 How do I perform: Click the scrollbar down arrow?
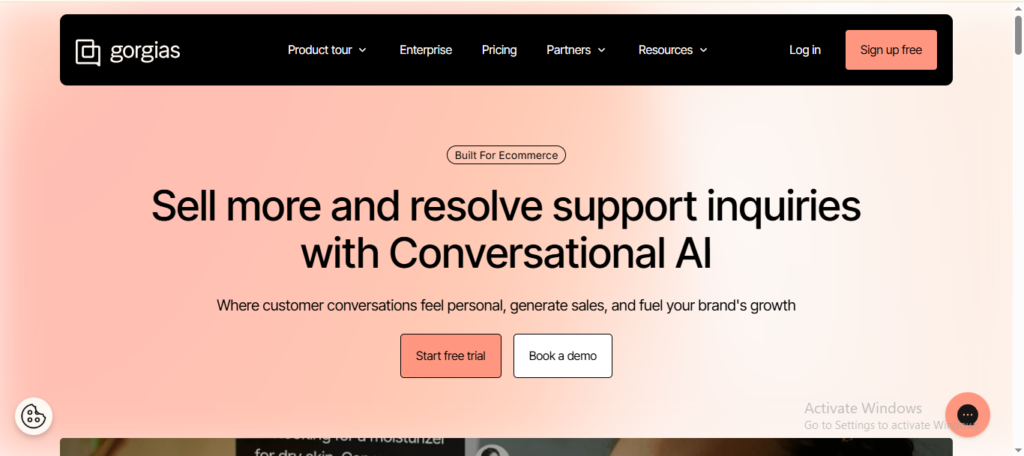[x=1017, y=449]
